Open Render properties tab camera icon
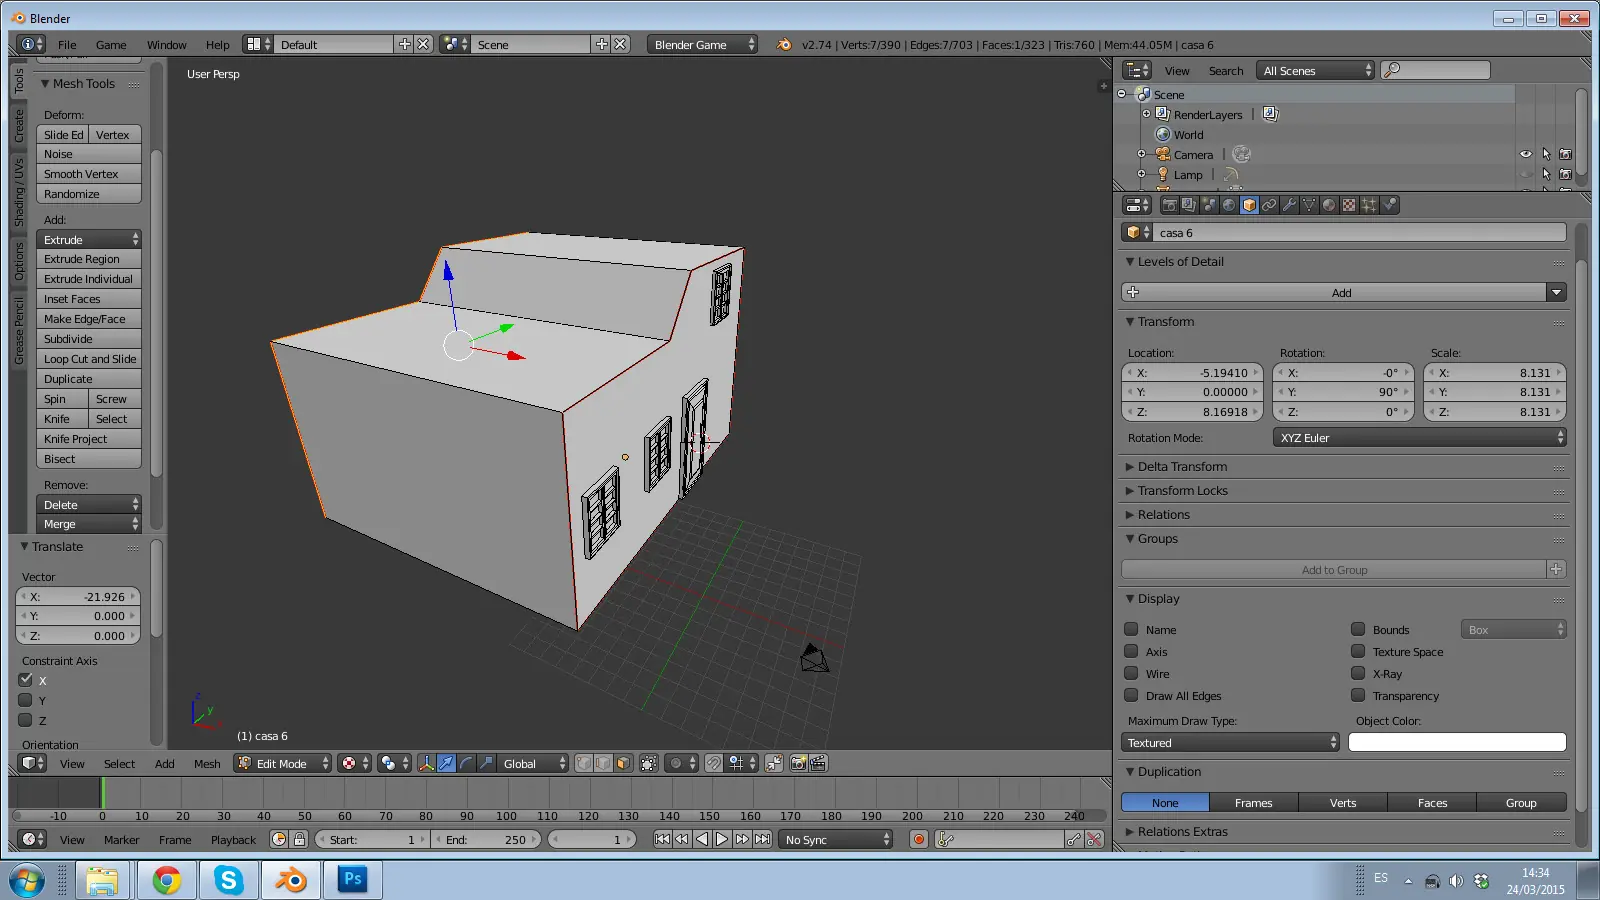The height and width of the screenshot is (900, 1600). click(1169, 205)
